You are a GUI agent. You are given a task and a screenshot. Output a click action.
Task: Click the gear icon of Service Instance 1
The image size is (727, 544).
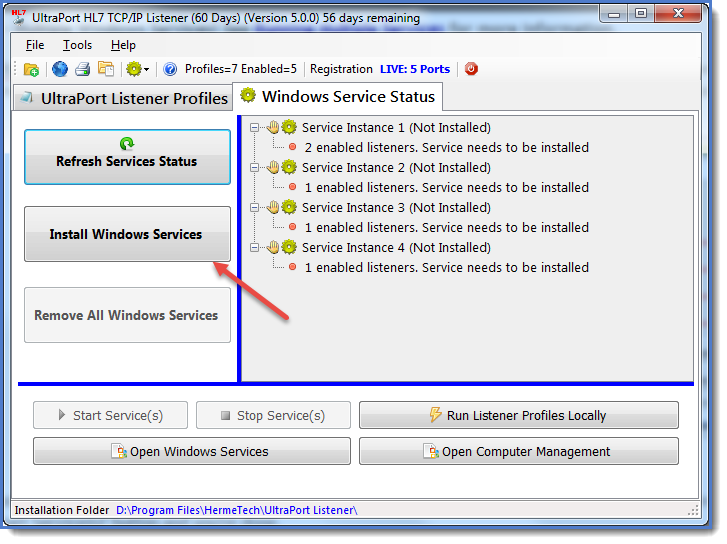[289, 127]
